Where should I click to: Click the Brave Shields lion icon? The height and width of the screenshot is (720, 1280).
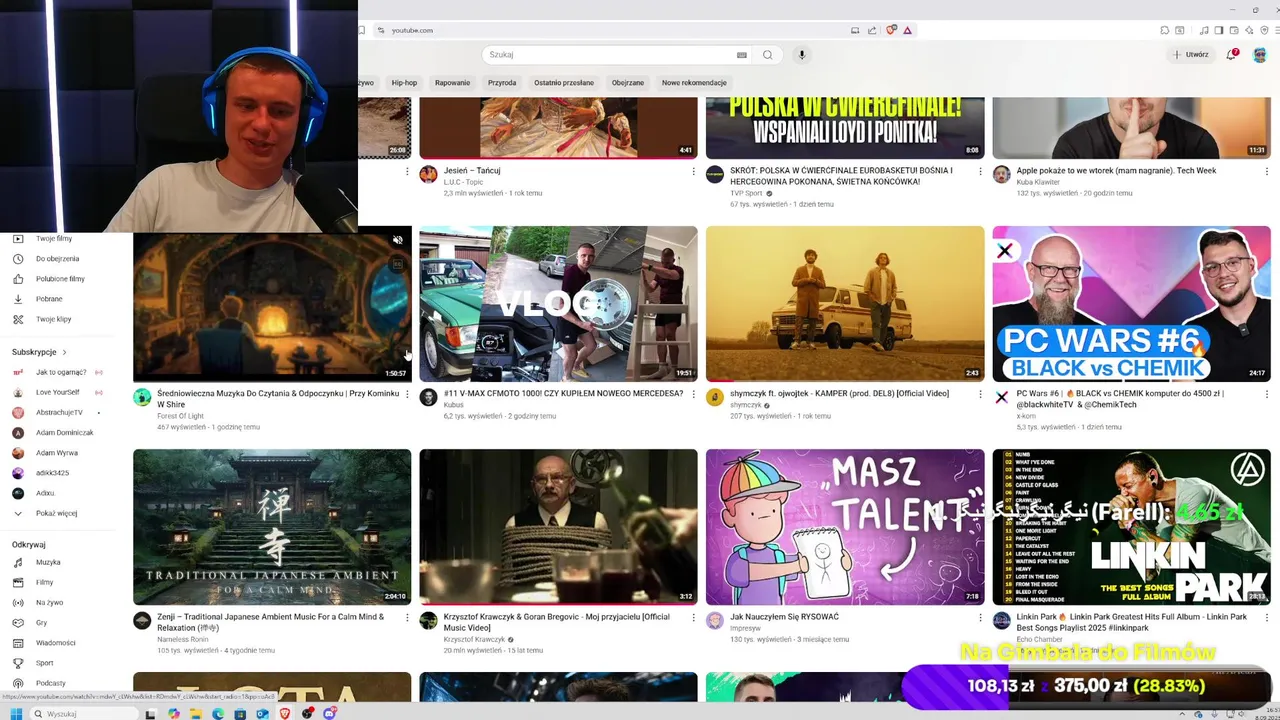click(x=891, y=30)
